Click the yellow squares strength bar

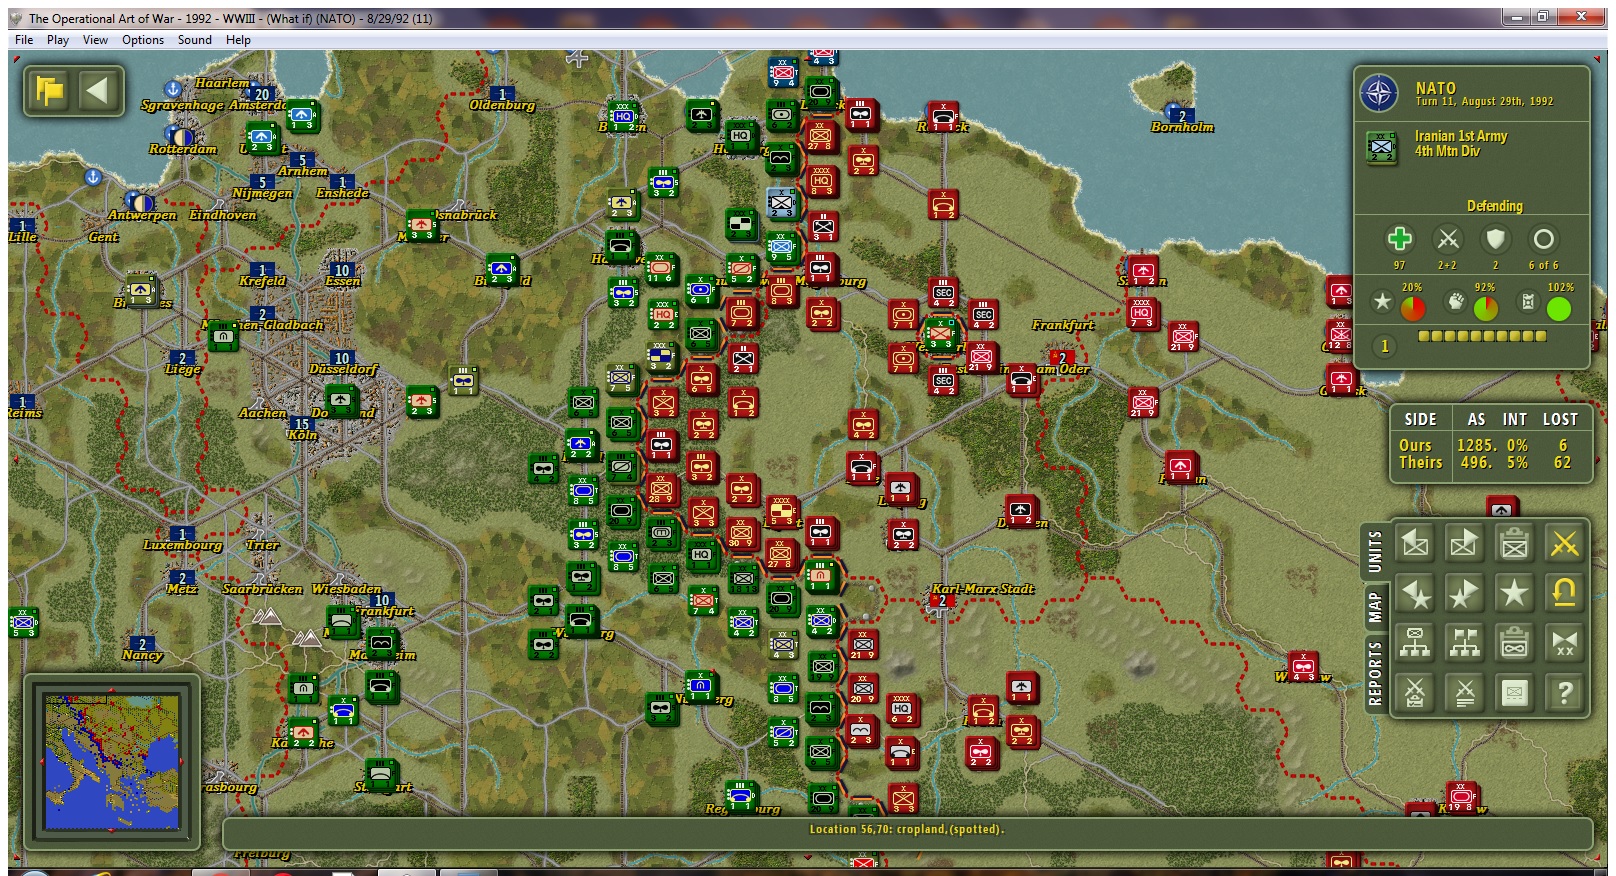point(1482,337)
